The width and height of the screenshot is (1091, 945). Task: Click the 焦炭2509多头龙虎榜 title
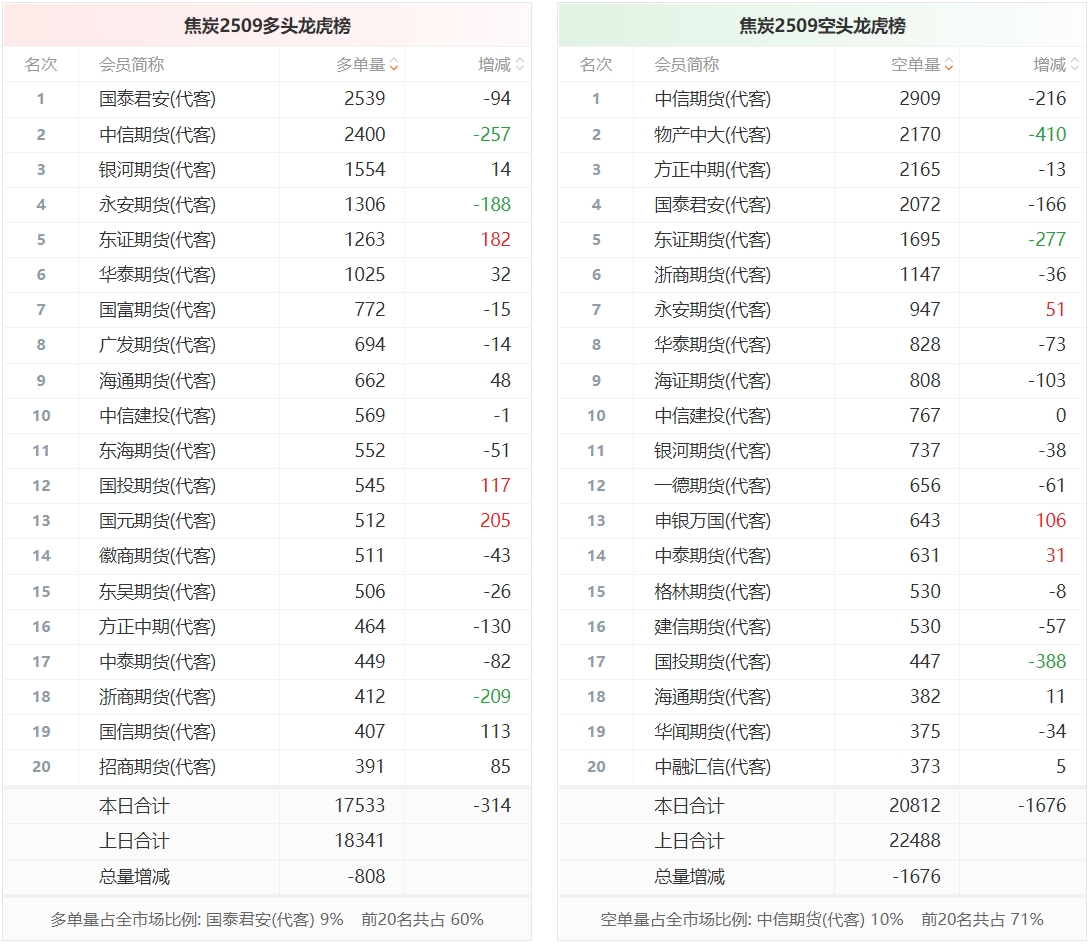(267, 26)
